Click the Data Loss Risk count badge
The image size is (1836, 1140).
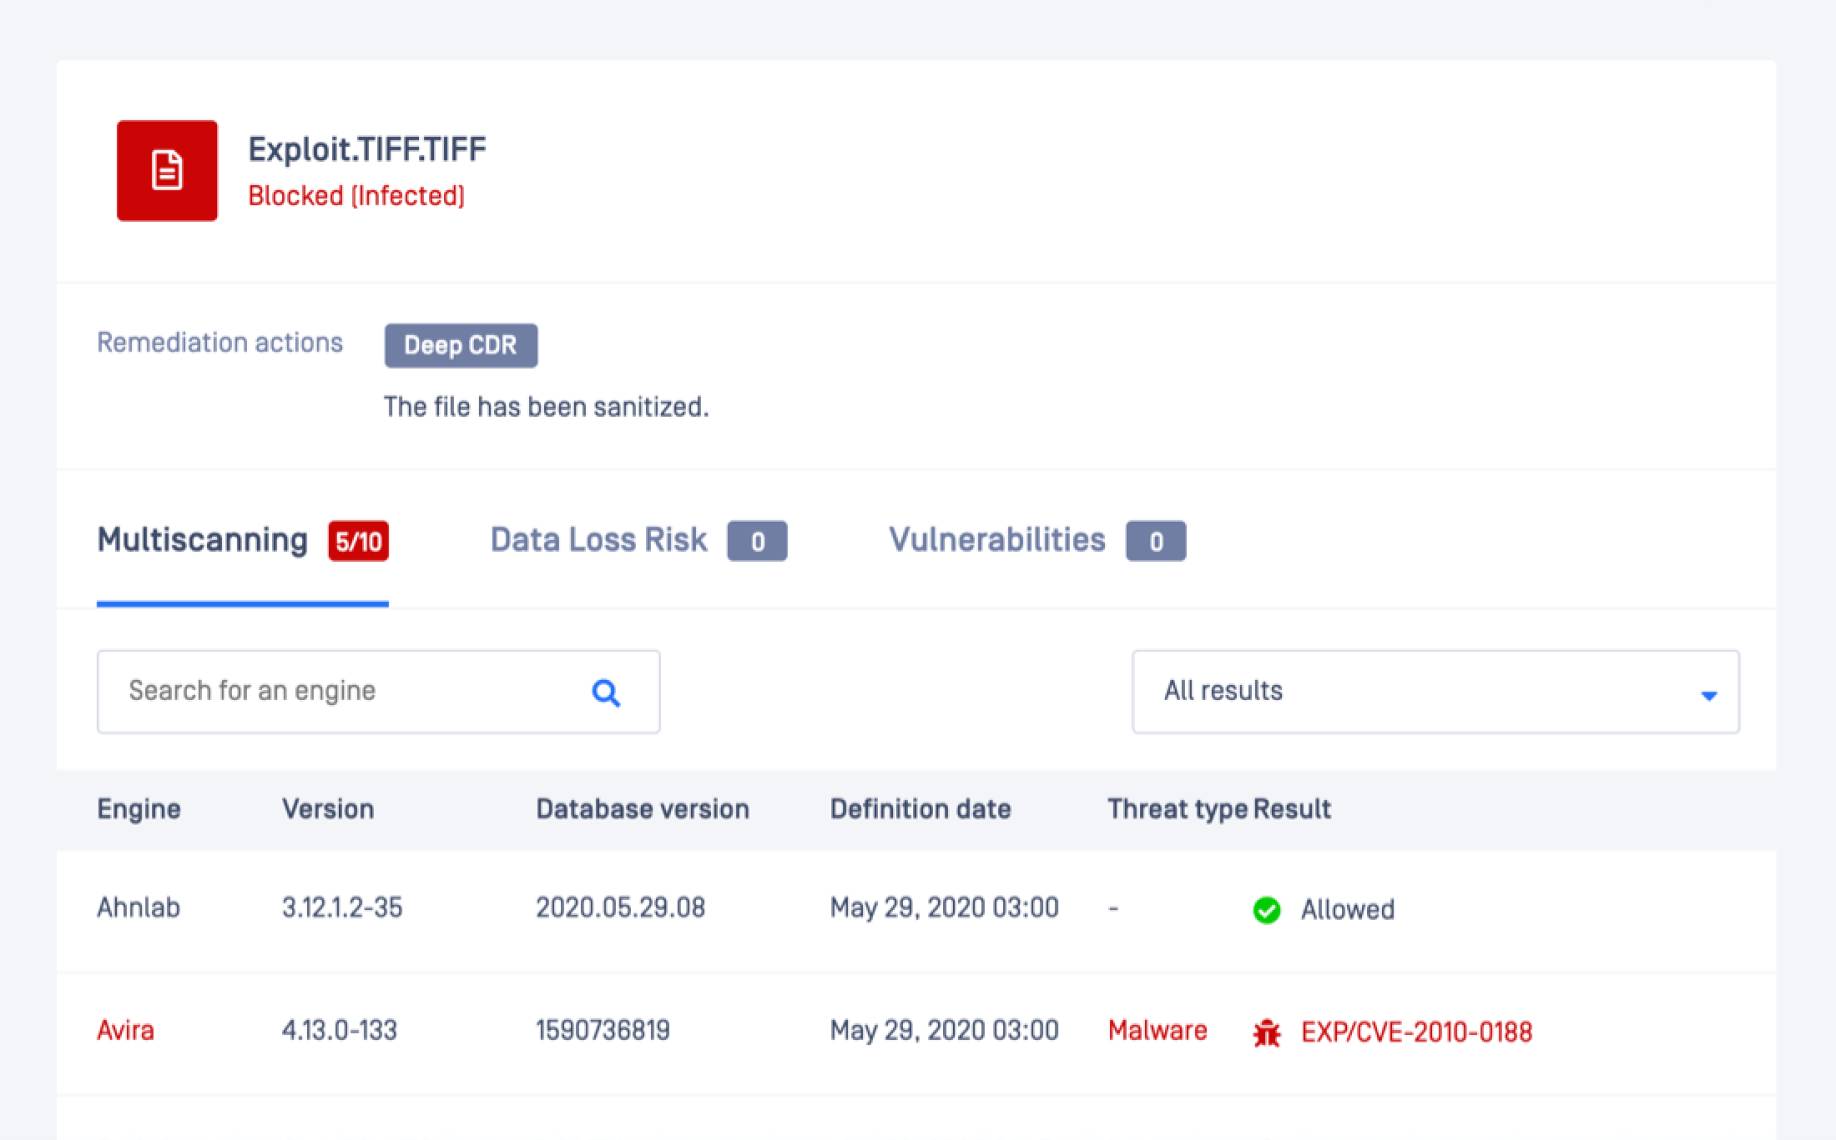pyautogui.click(x=757, y=541)
